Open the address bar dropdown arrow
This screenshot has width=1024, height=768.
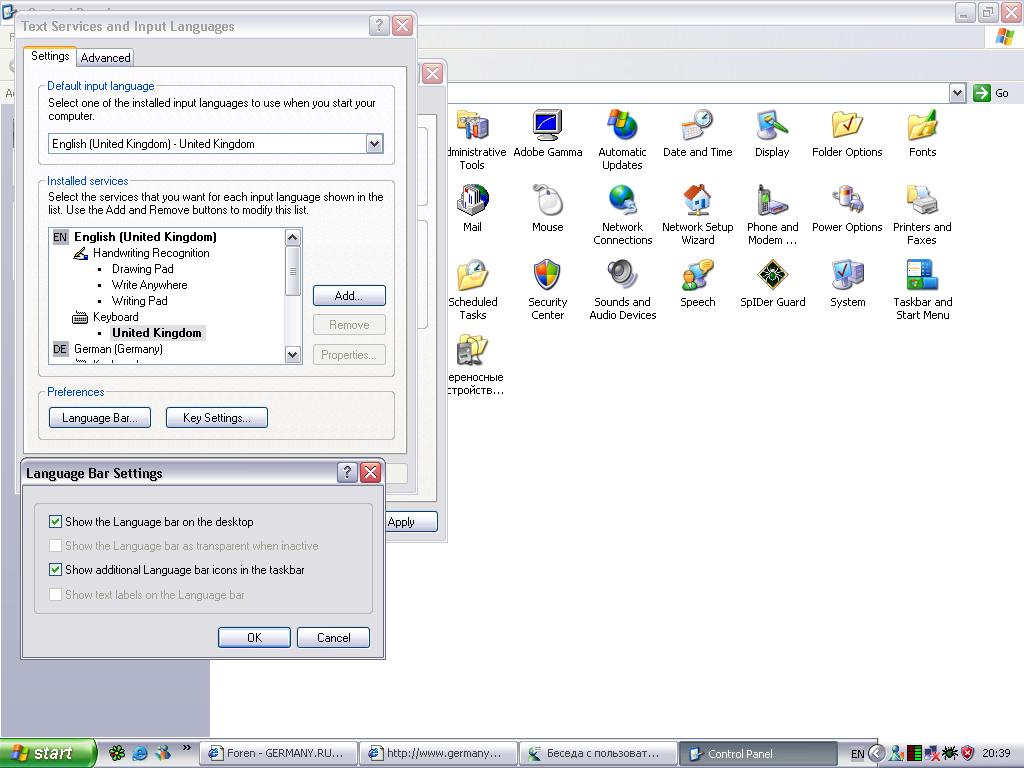[957, 93]
